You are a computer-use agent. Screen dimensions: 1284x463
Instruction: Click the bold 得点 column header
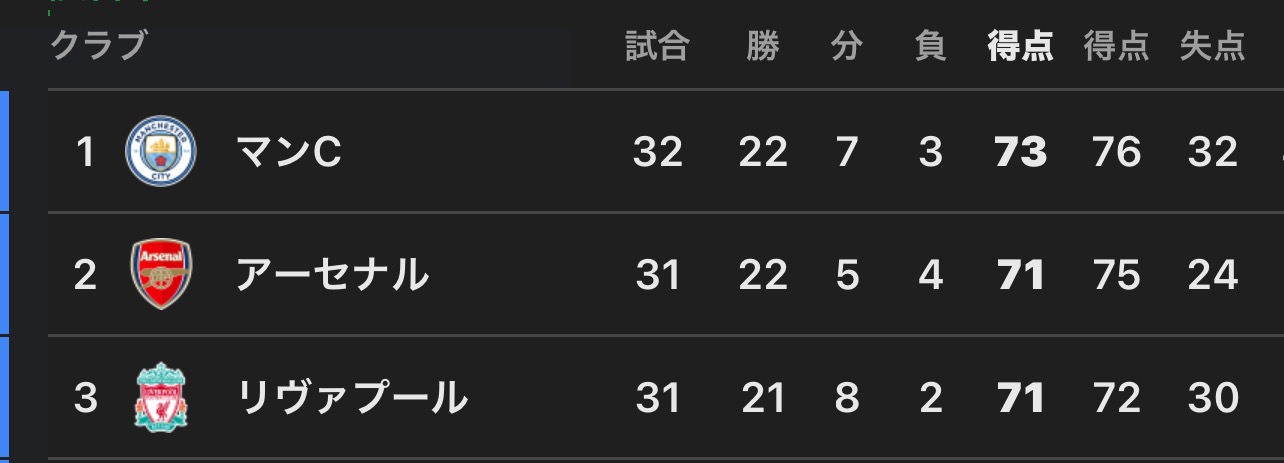pos(1020,47)
